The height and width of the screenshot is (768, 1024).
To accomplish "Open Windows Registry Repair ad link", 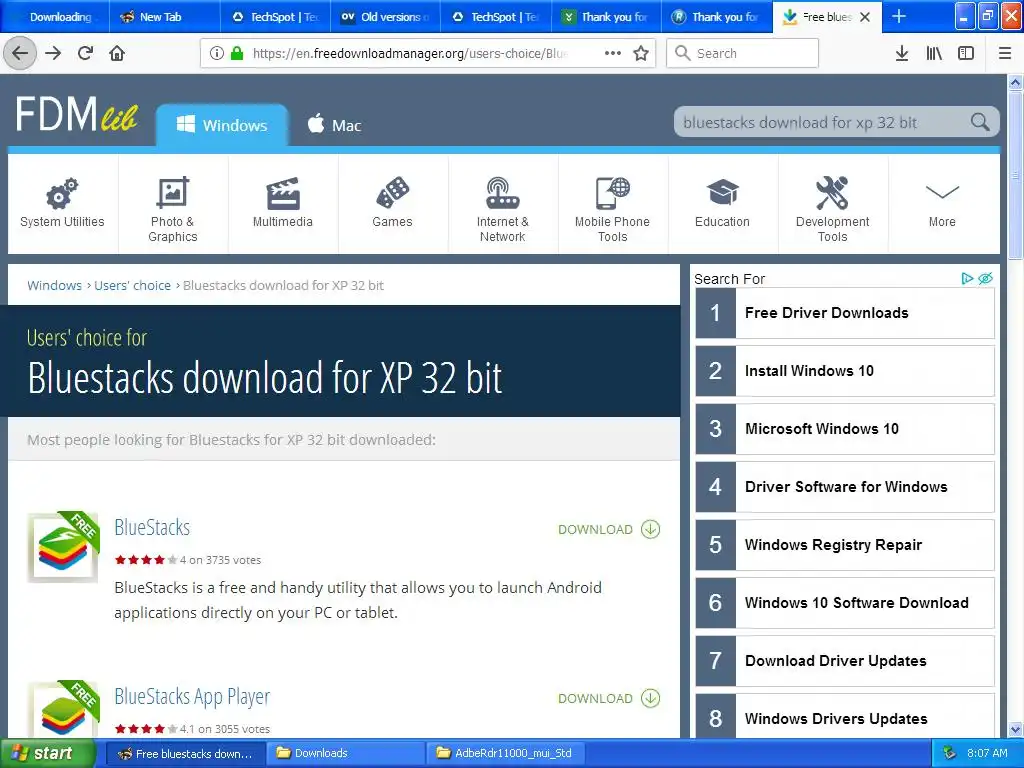I will point(845,545).
